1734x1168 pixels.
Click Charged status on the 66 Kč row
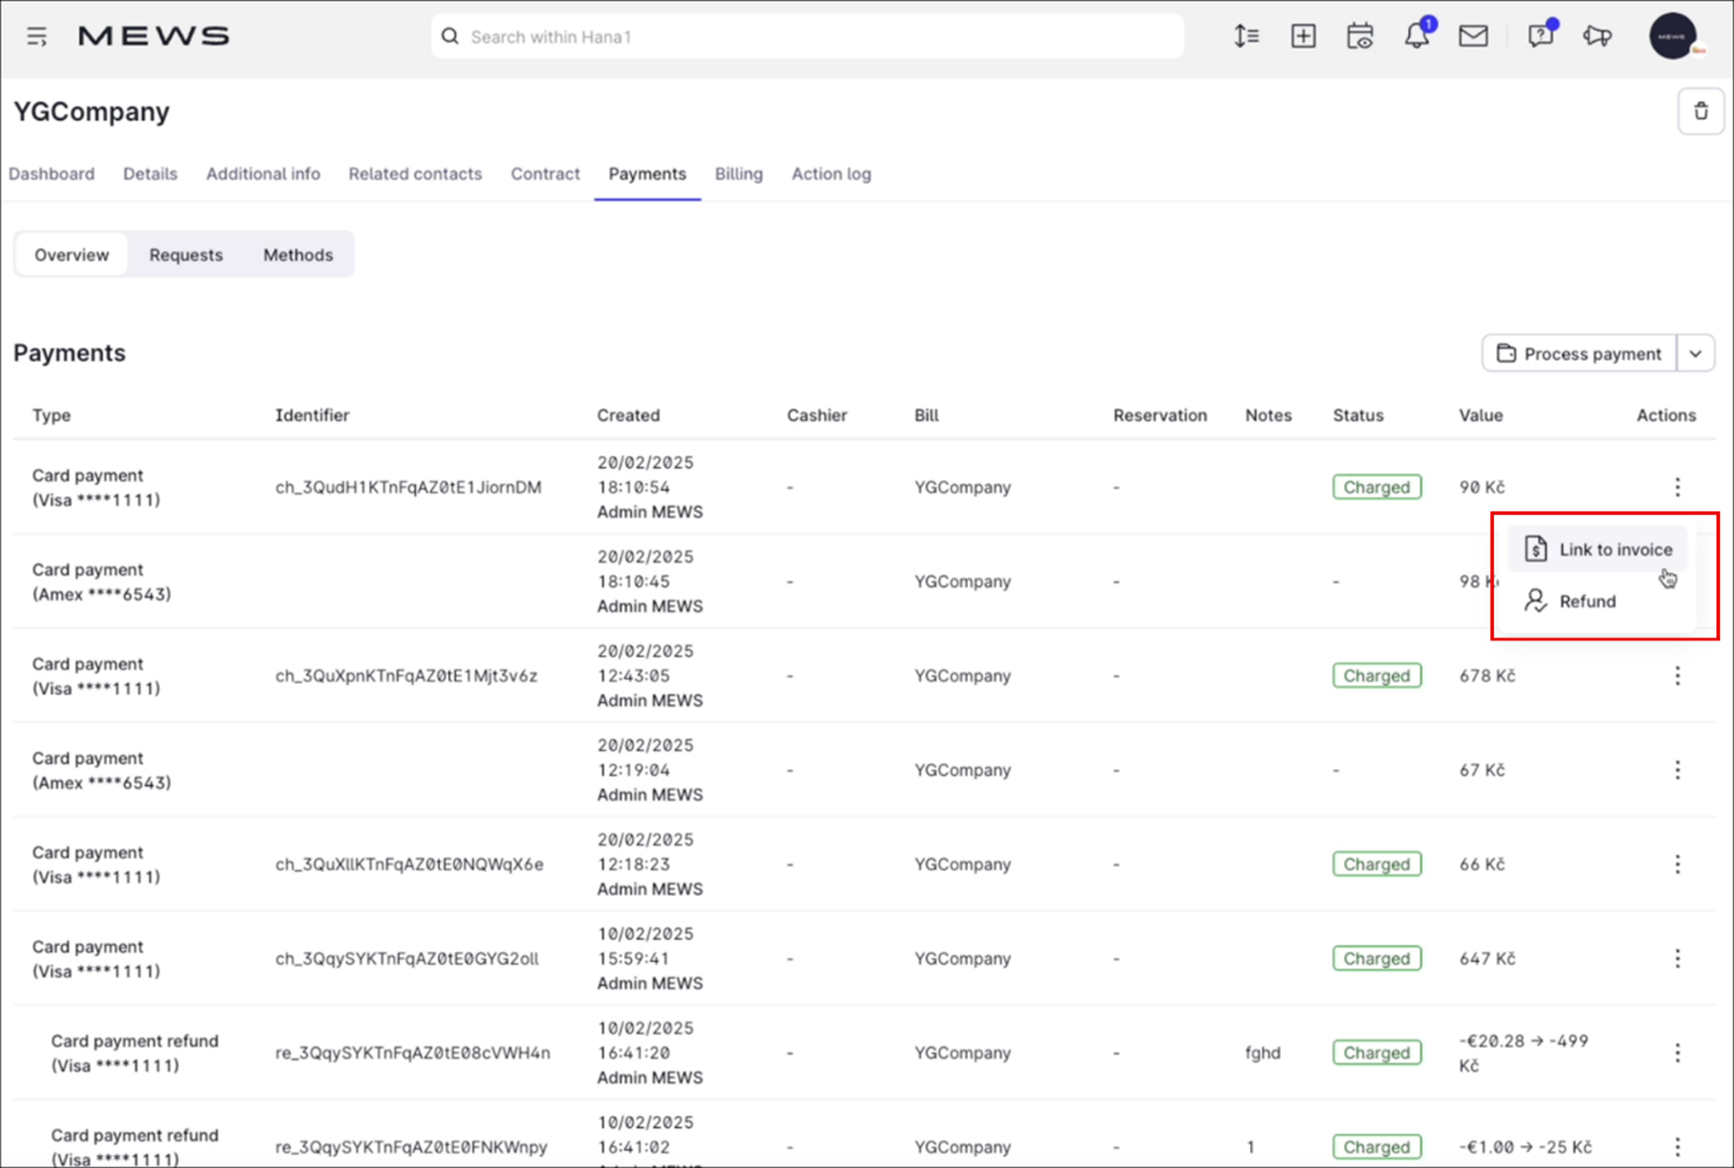(1376, 864)
